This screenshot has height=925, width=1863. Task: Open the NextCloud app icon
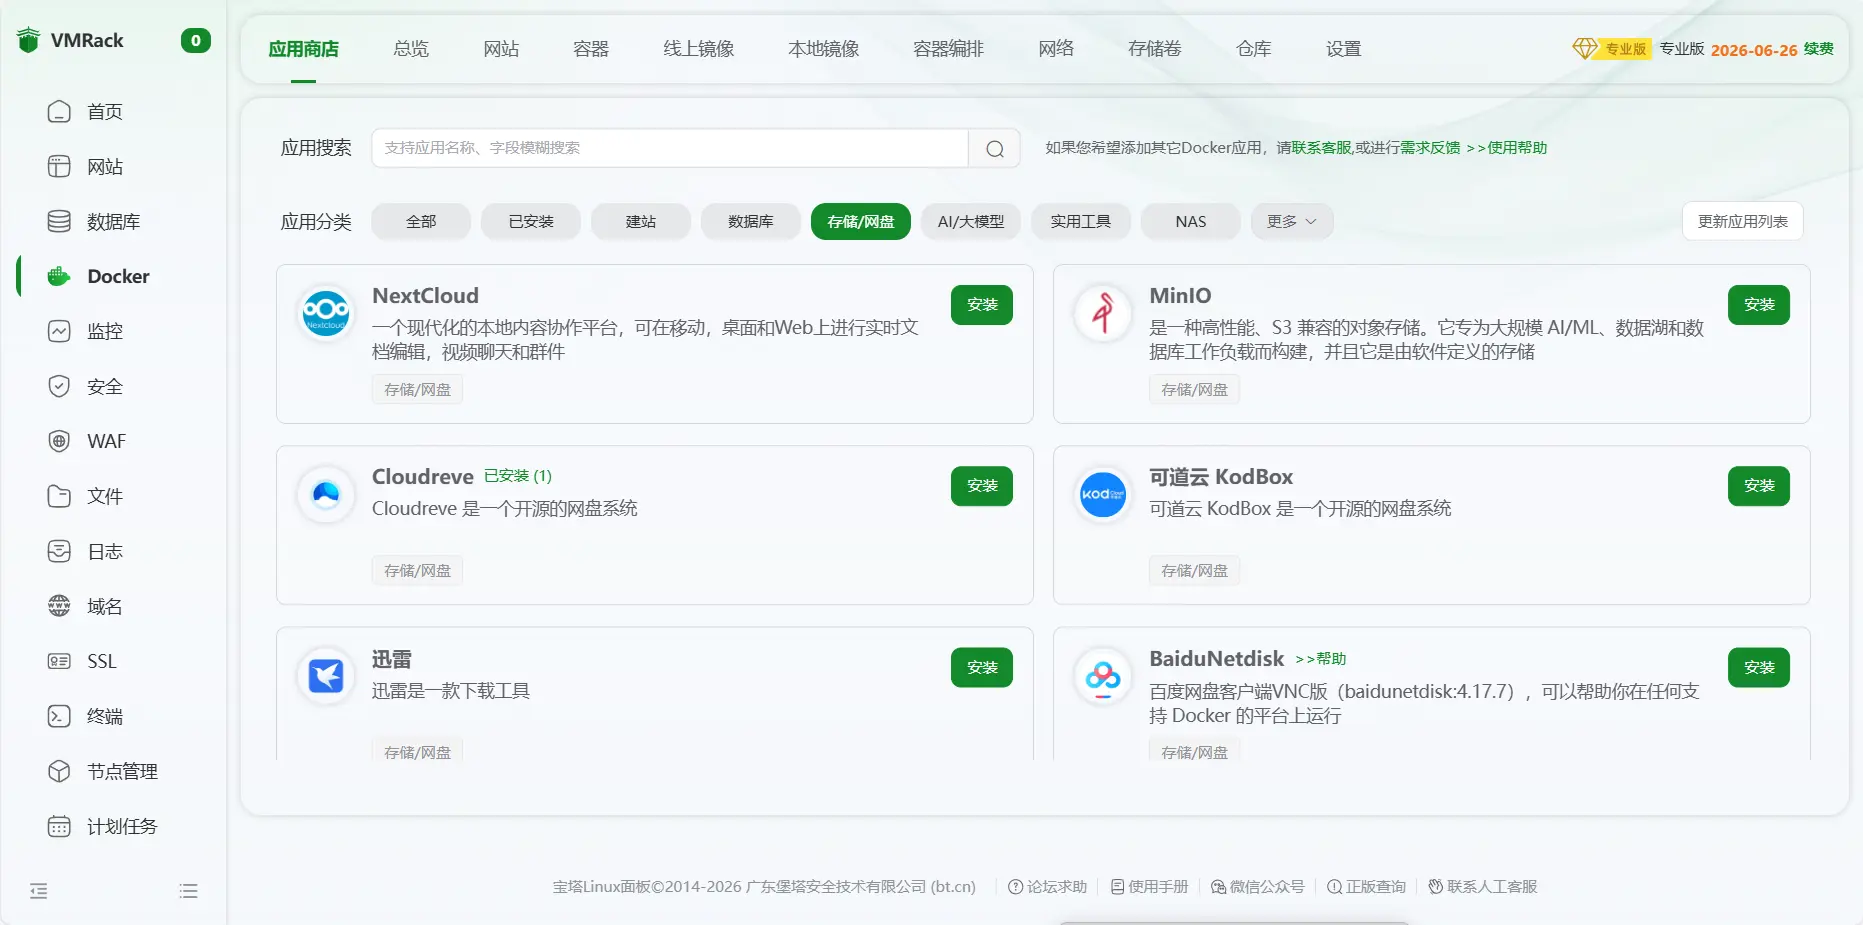326,313
